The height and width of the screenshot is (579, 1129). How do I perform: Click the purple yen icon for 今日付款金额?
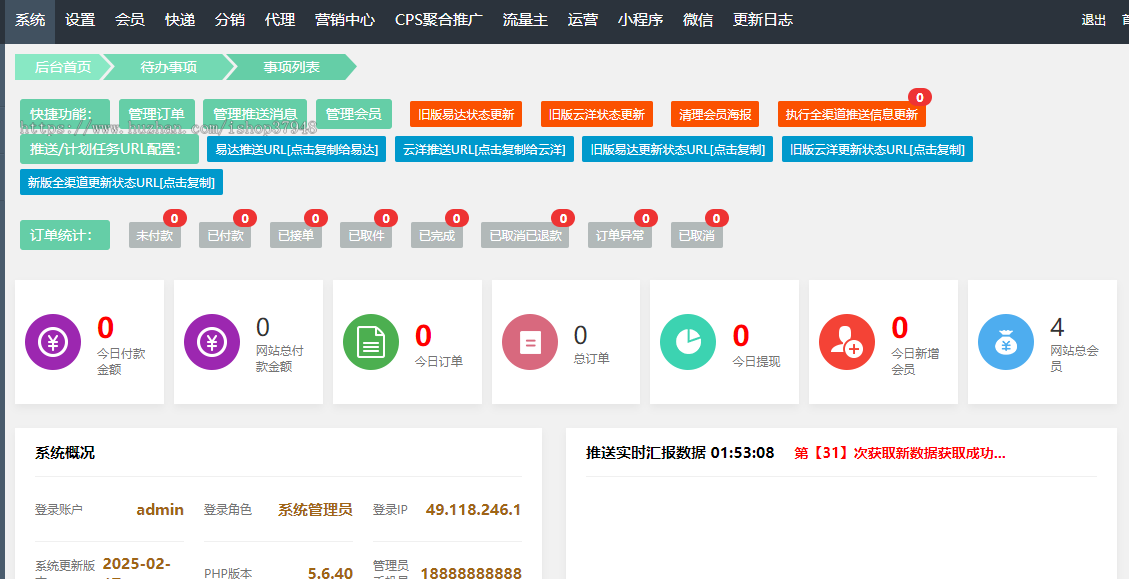pos(53,342)
